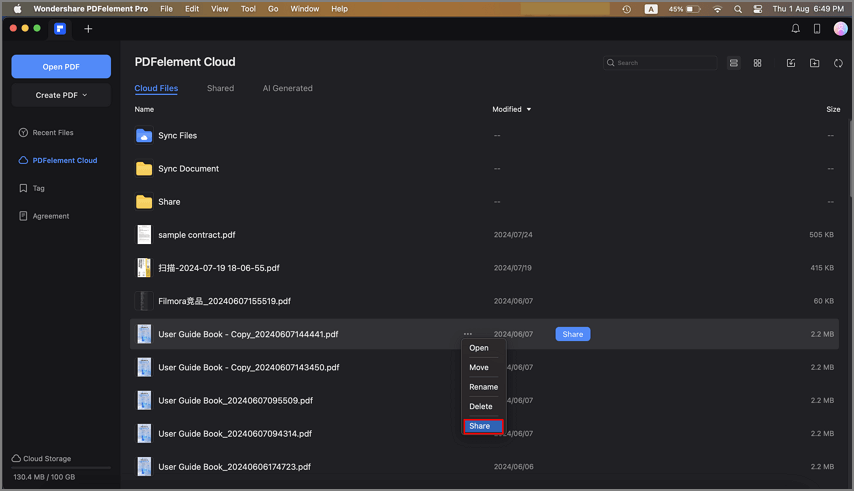Viewport: 854px width, 491px height.
Task: Open the Tool menu in menu bar
Action: point(248,9)
